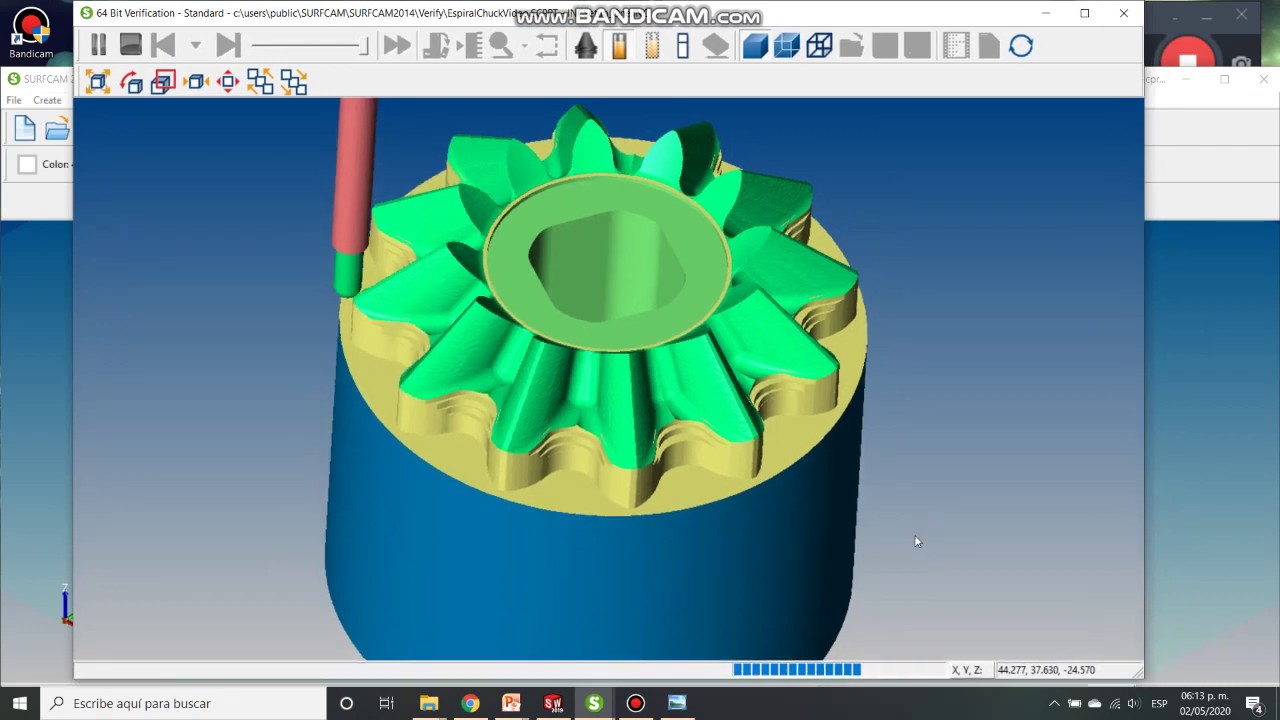
Task: Click Open folder icon in SURFCAM window
Action: pyautogui.click(x=58, y=128)
